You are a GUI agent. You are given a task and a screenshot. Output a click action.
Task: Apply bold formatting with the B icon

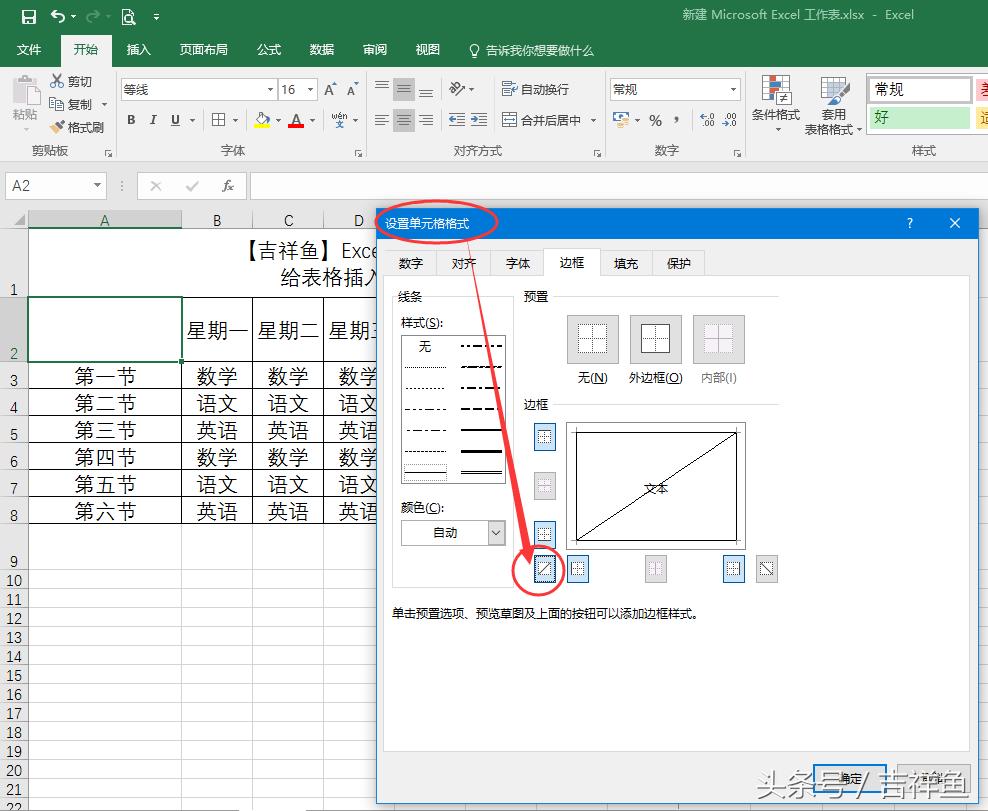(130, 119)
